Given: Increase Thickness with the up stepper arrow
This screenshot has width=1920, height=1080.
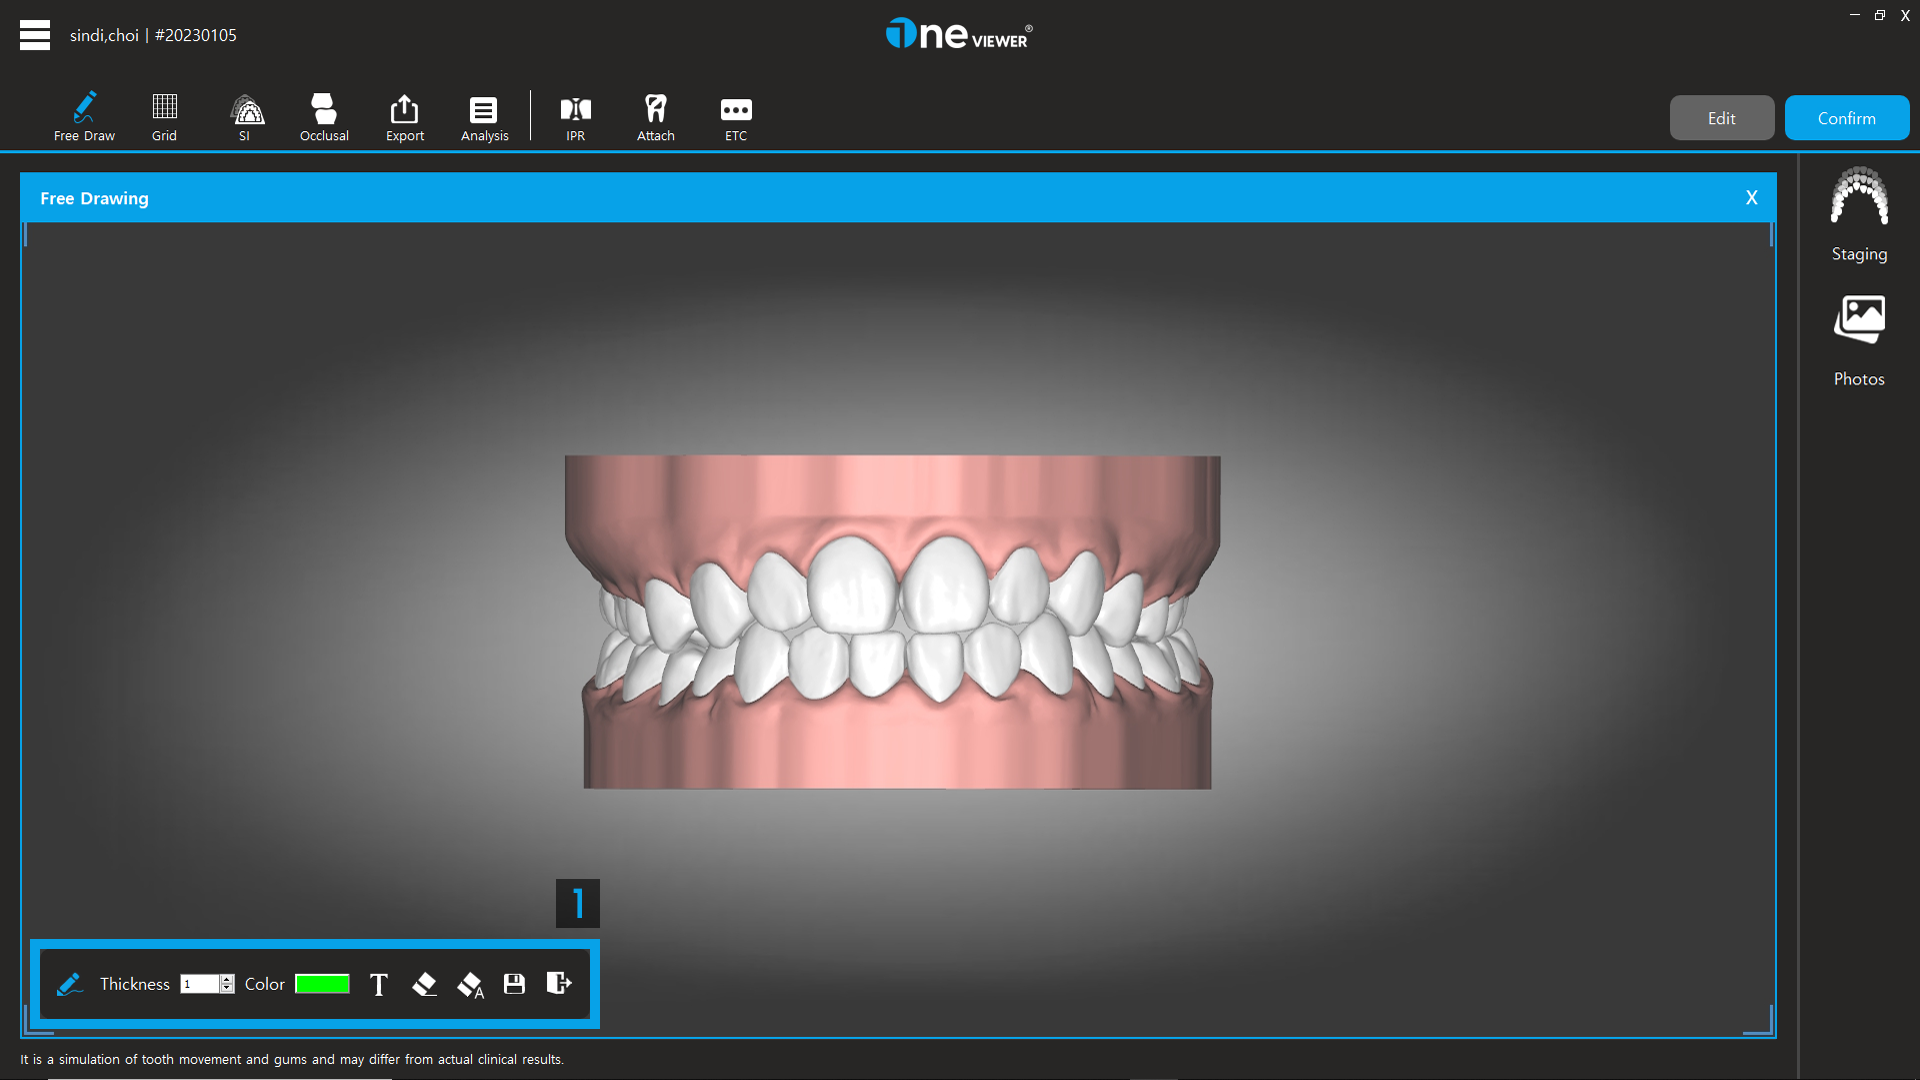Looking at the screenshot, I should [x=227, y=979].
